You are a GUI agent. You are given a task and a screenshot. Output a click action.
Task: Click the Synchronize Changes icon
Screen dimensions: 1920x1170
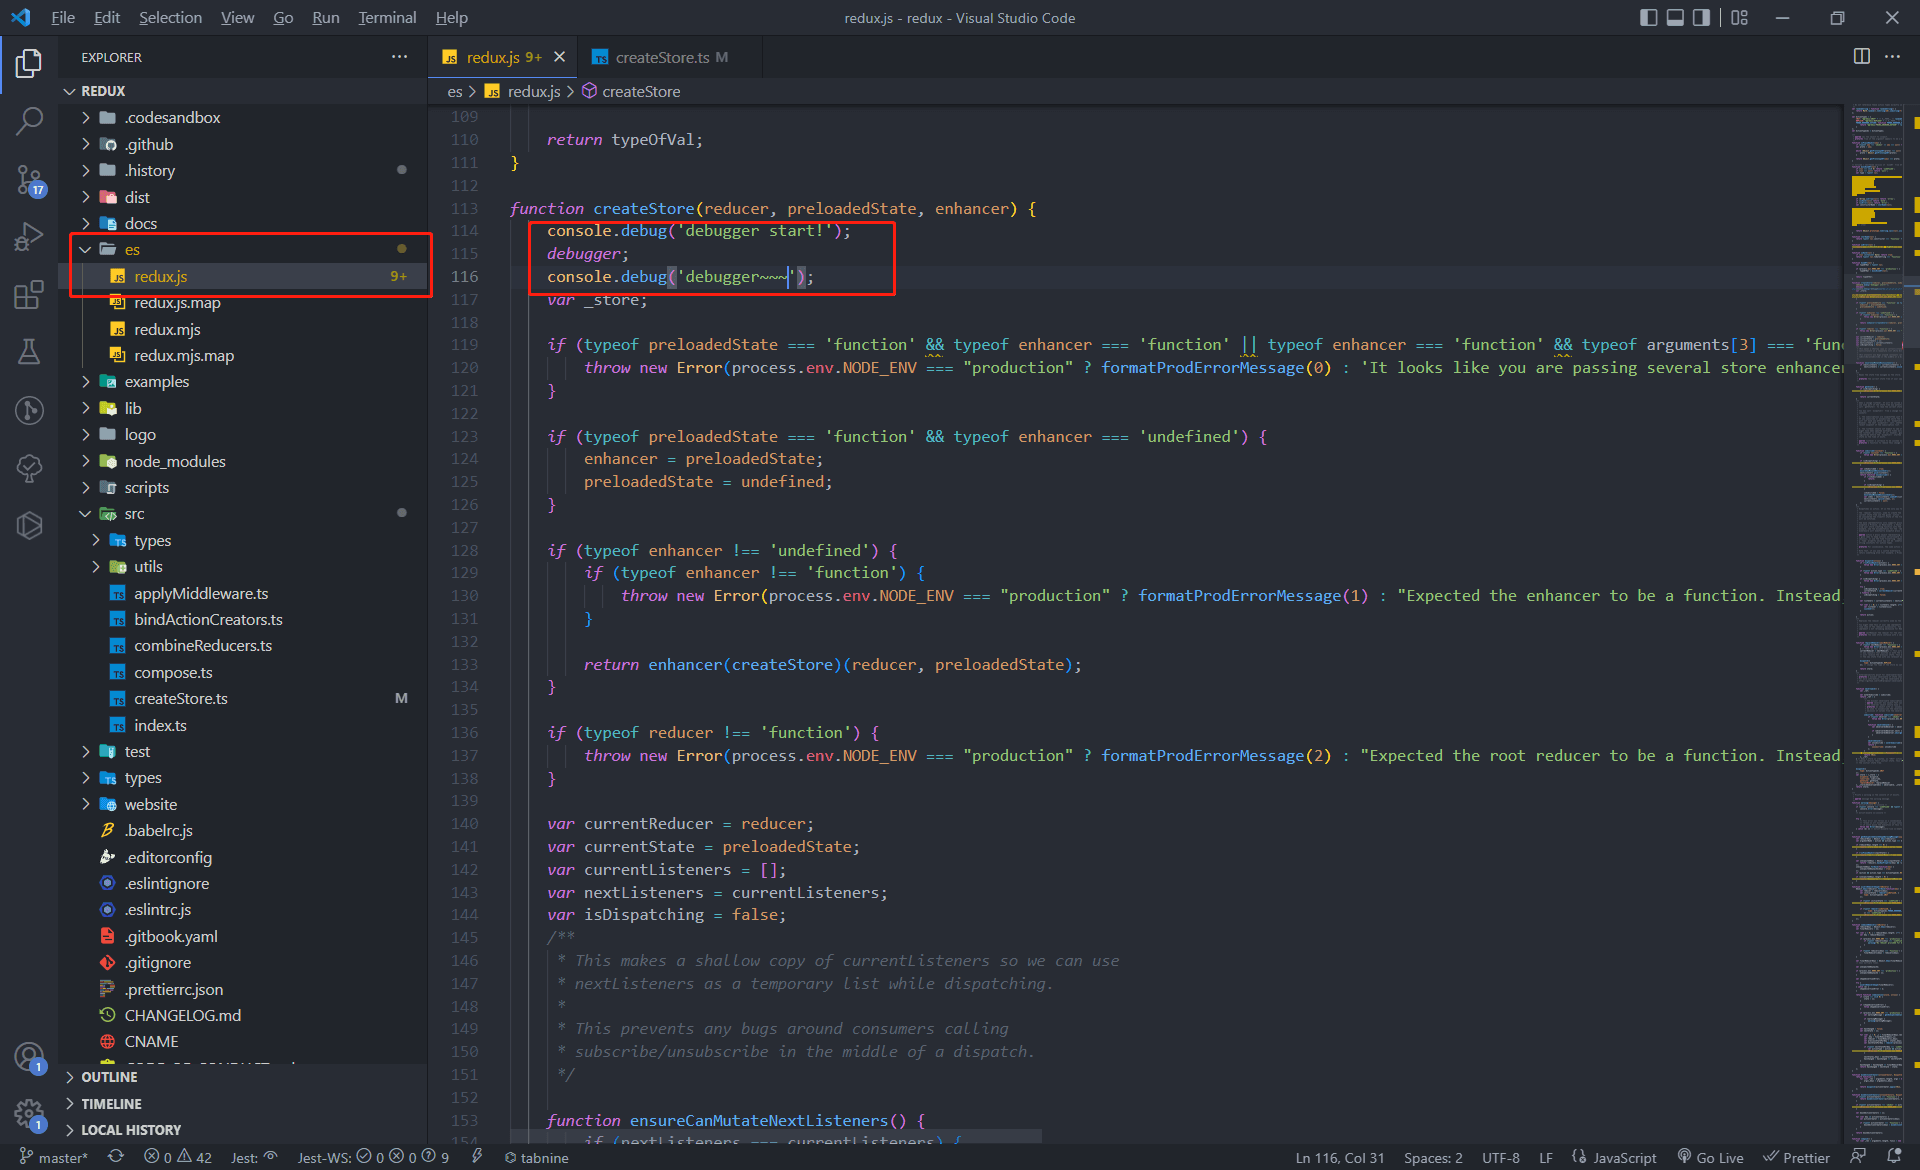pyautogui.click(x=116, y=1157)
